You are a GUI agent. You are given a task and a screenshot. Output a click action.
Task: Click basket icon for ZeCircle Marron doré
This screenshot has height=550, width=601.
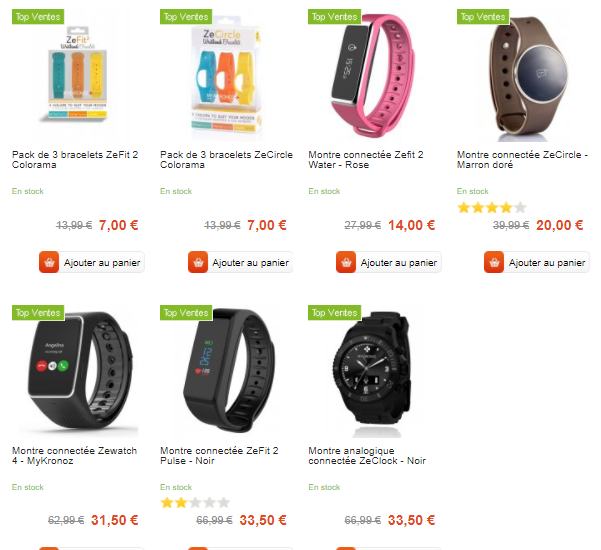494,262
